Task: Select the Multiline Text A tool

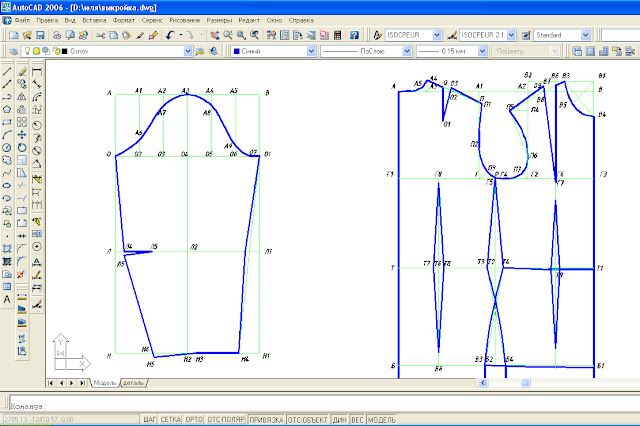Action: [7, 300]
